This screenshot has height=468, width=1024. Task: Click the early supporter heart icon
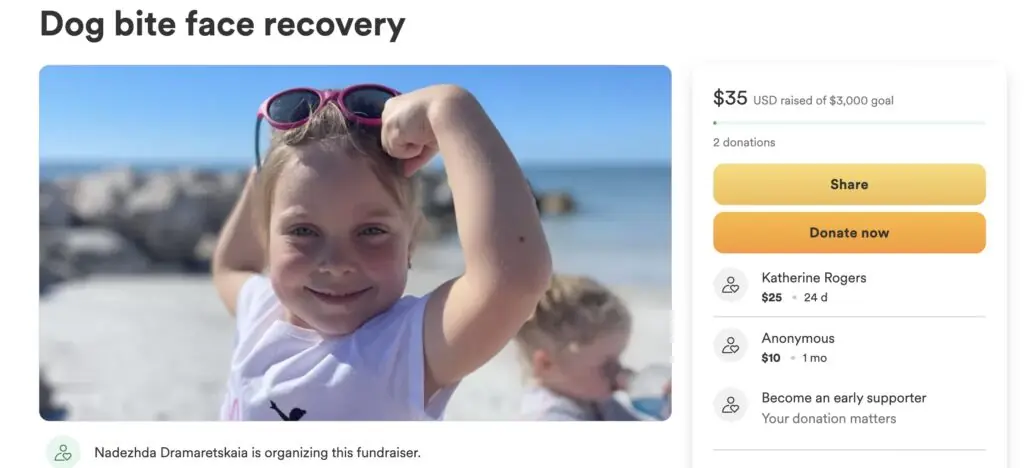[x=730, y=405]
